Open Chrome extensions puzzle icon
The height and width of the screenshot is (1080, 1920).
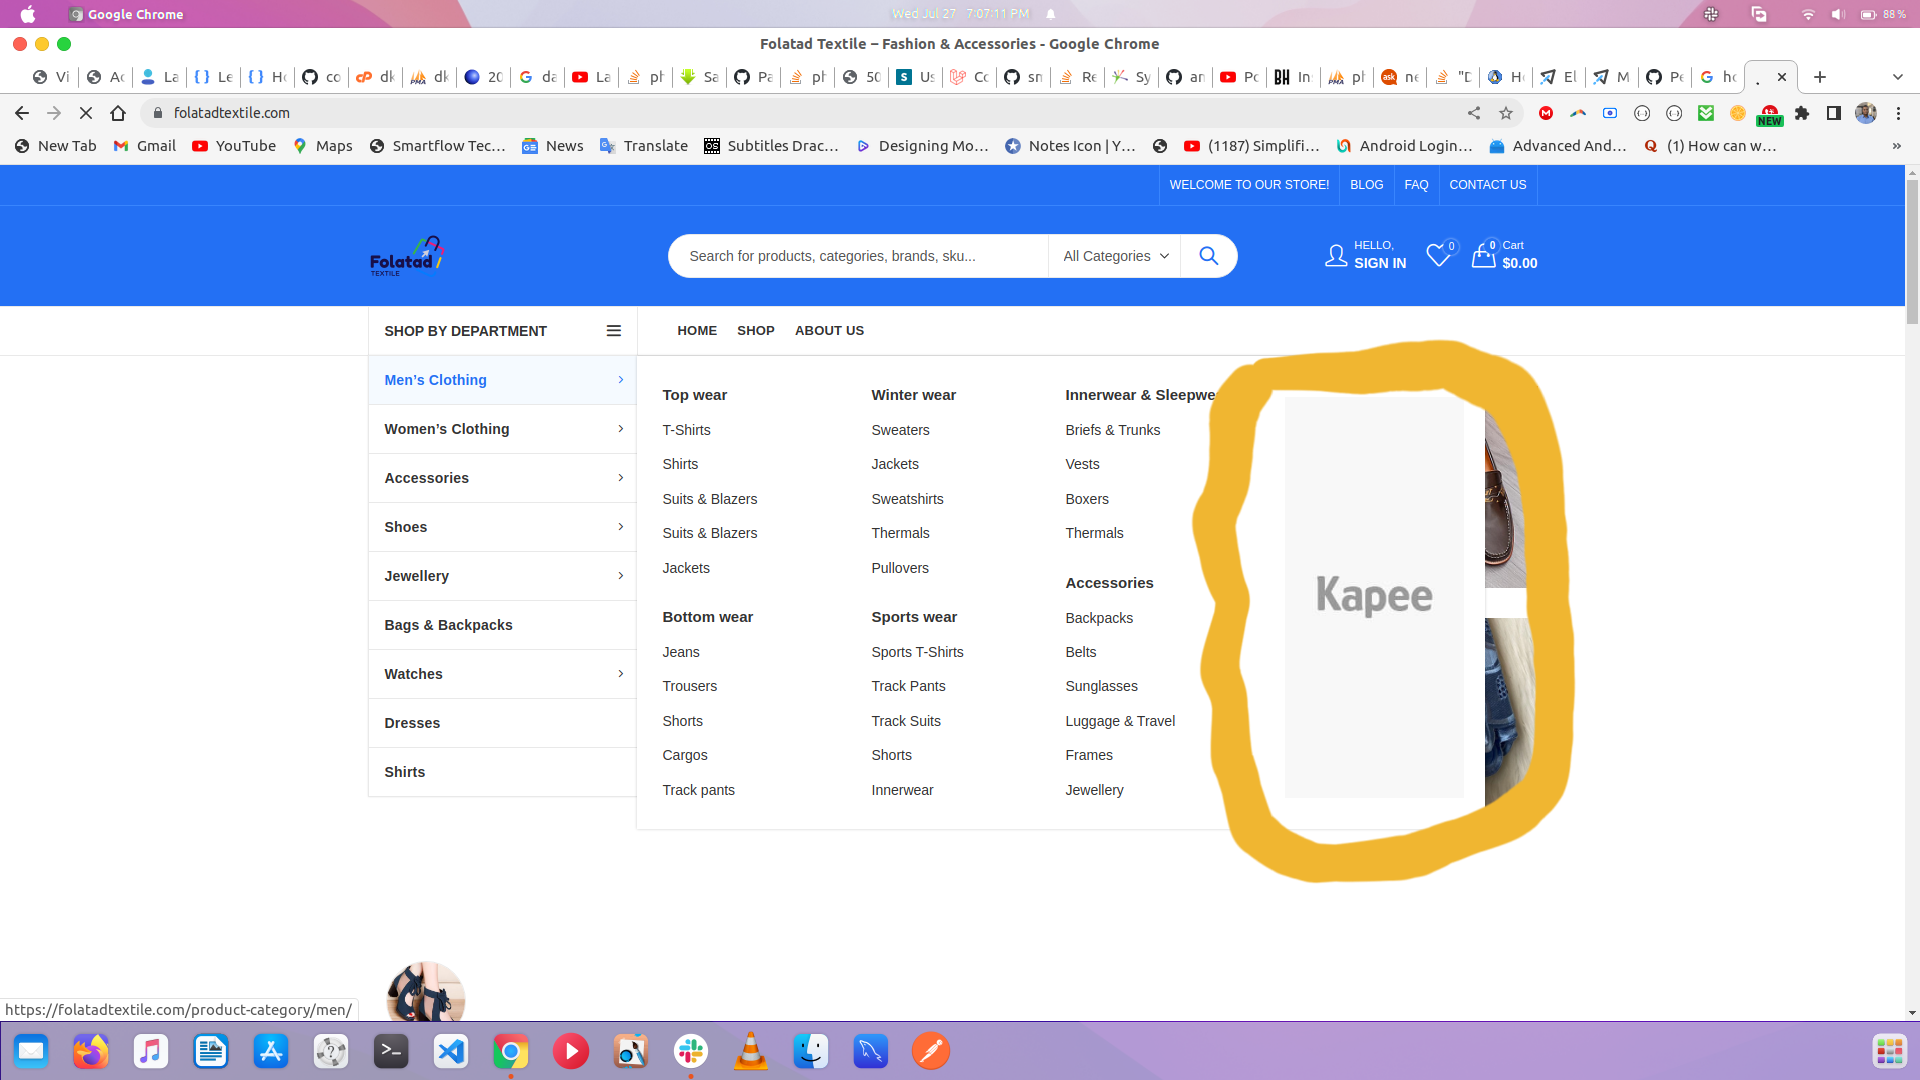tap(1802, 113)
